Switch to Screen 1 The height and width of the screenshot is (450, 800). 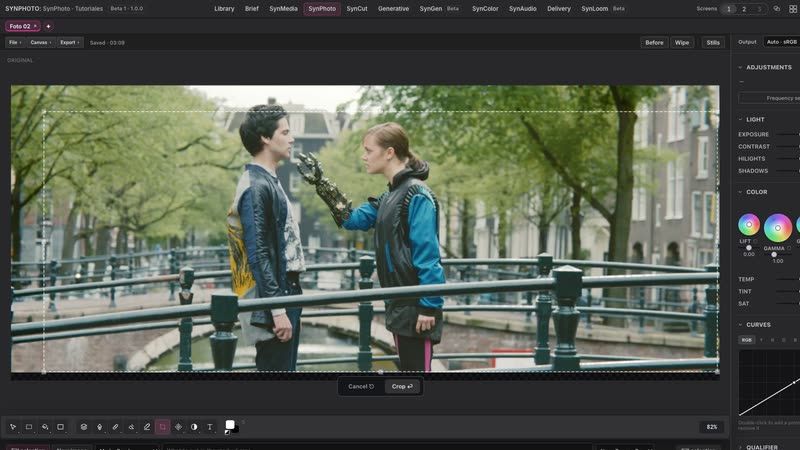click(x=729, y=9)
